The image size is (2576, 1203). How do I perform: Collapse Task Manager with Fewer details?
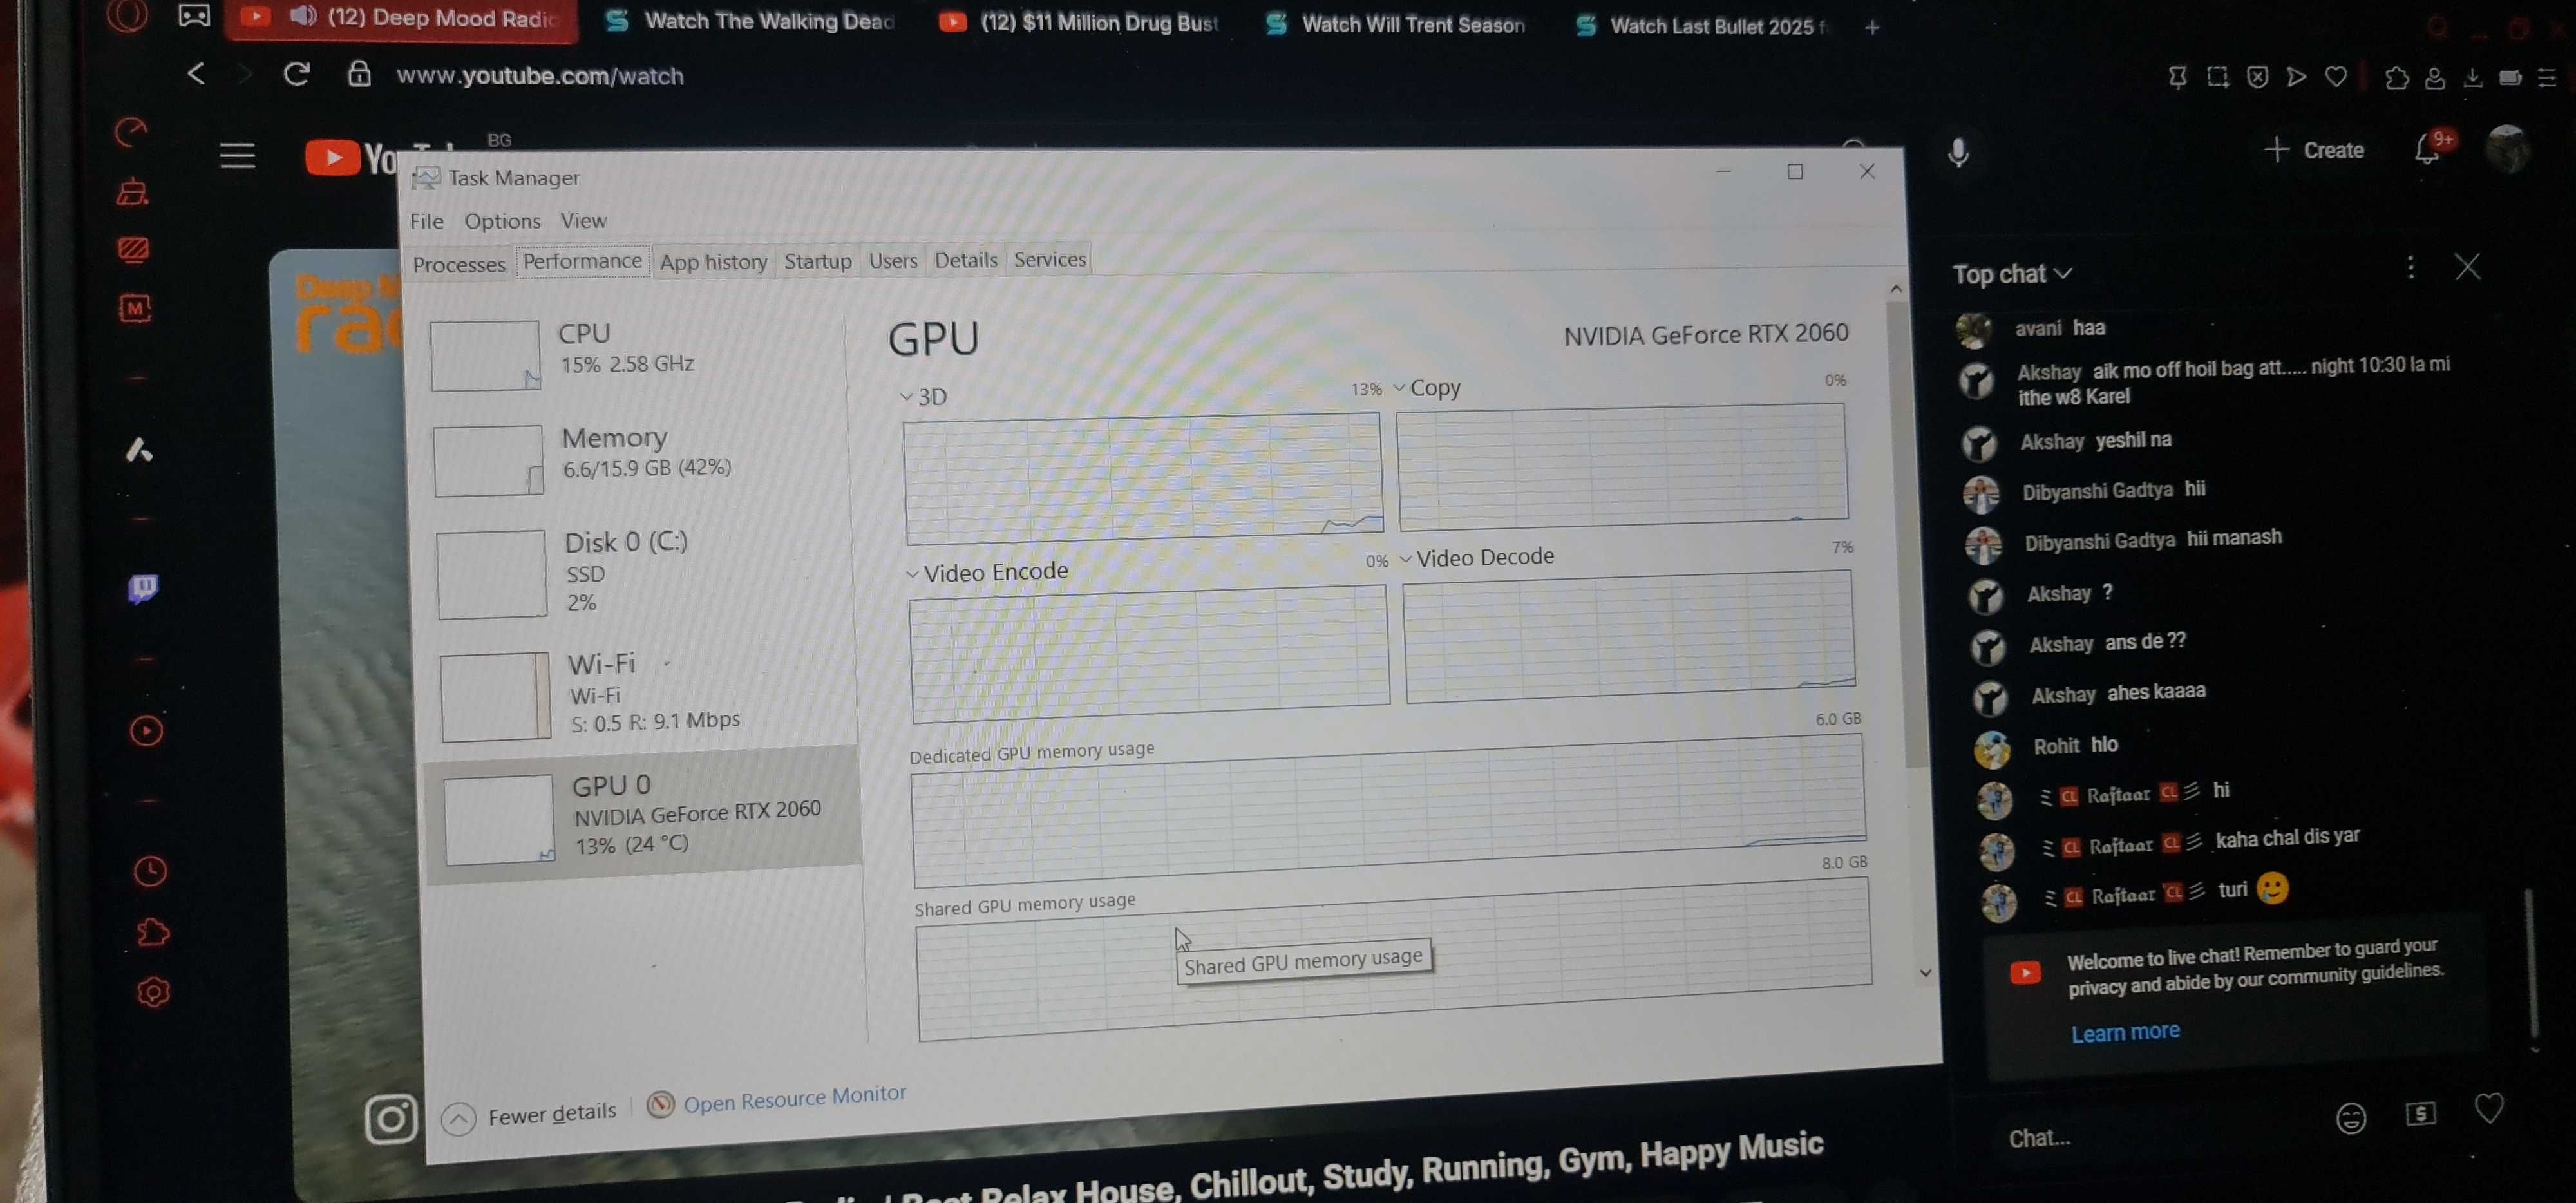tap(530, 1115)
